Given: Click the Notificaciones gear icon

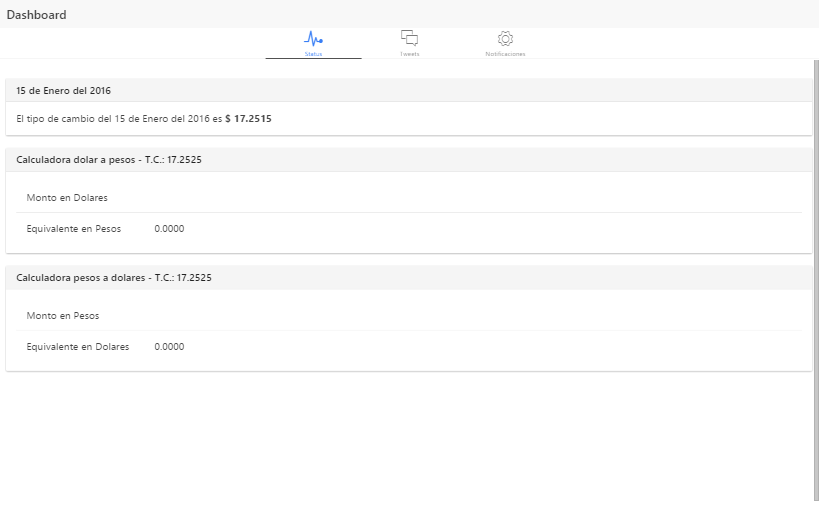Looking at the screenshot, I should 505,38.
